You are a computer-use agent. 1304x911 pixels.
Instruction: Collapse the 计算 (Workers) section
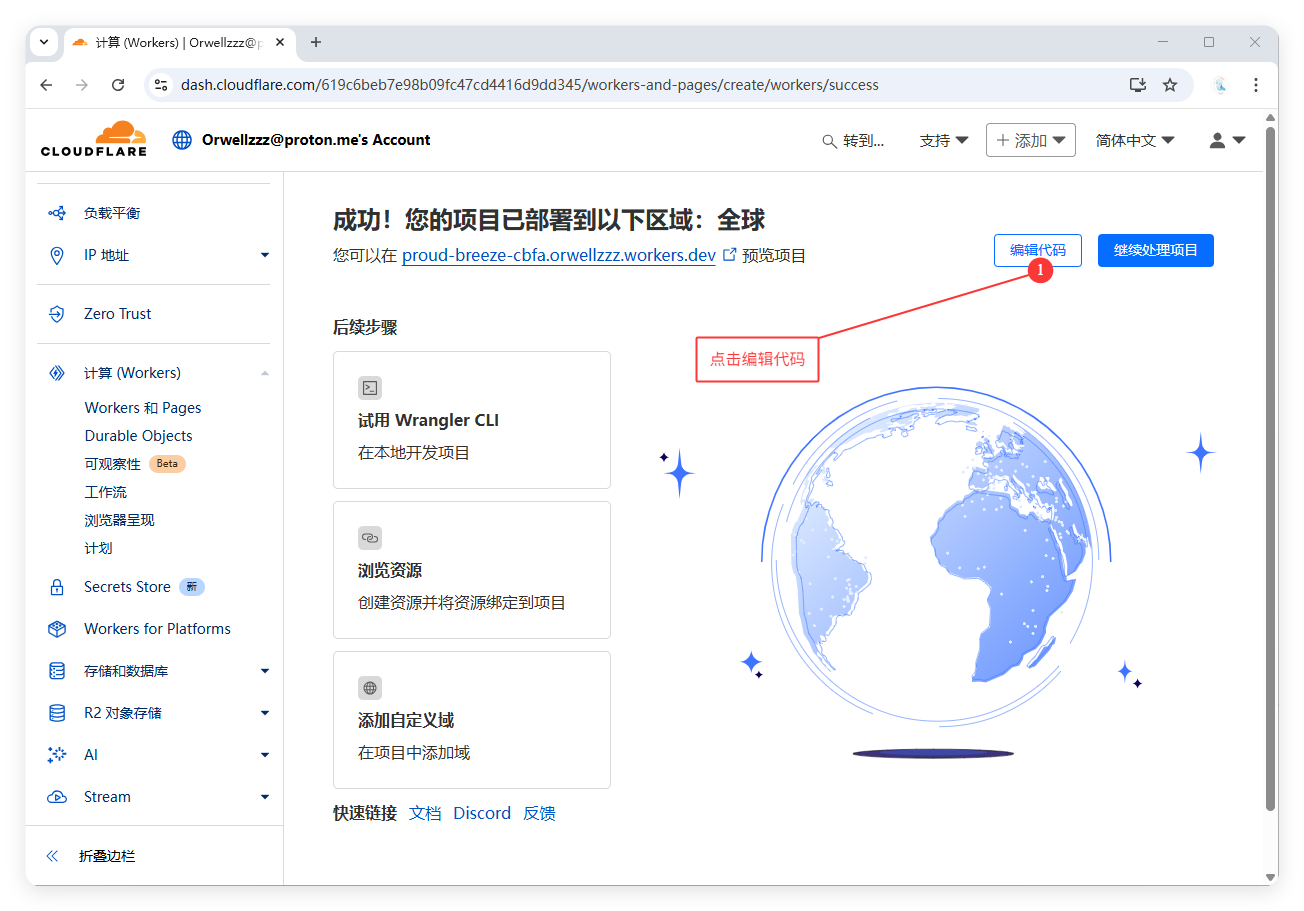click(x=264, y=373)
